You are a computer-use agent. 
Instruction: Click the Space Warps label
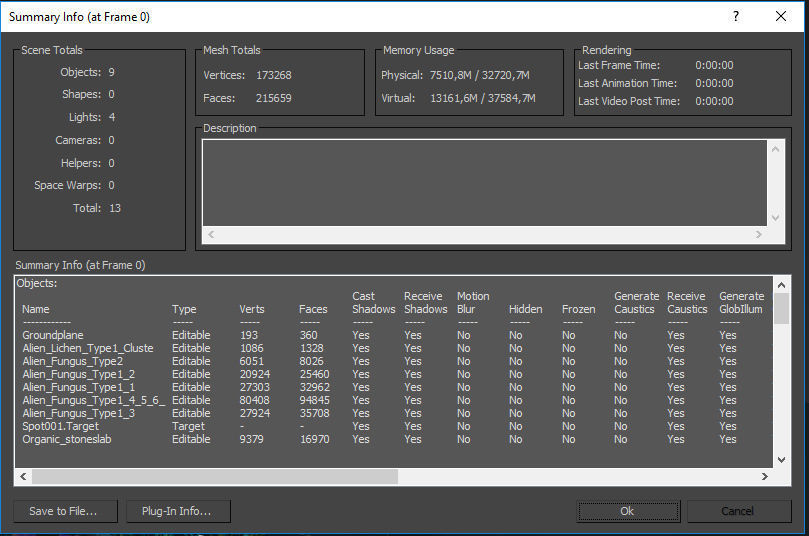pos(67,185)
